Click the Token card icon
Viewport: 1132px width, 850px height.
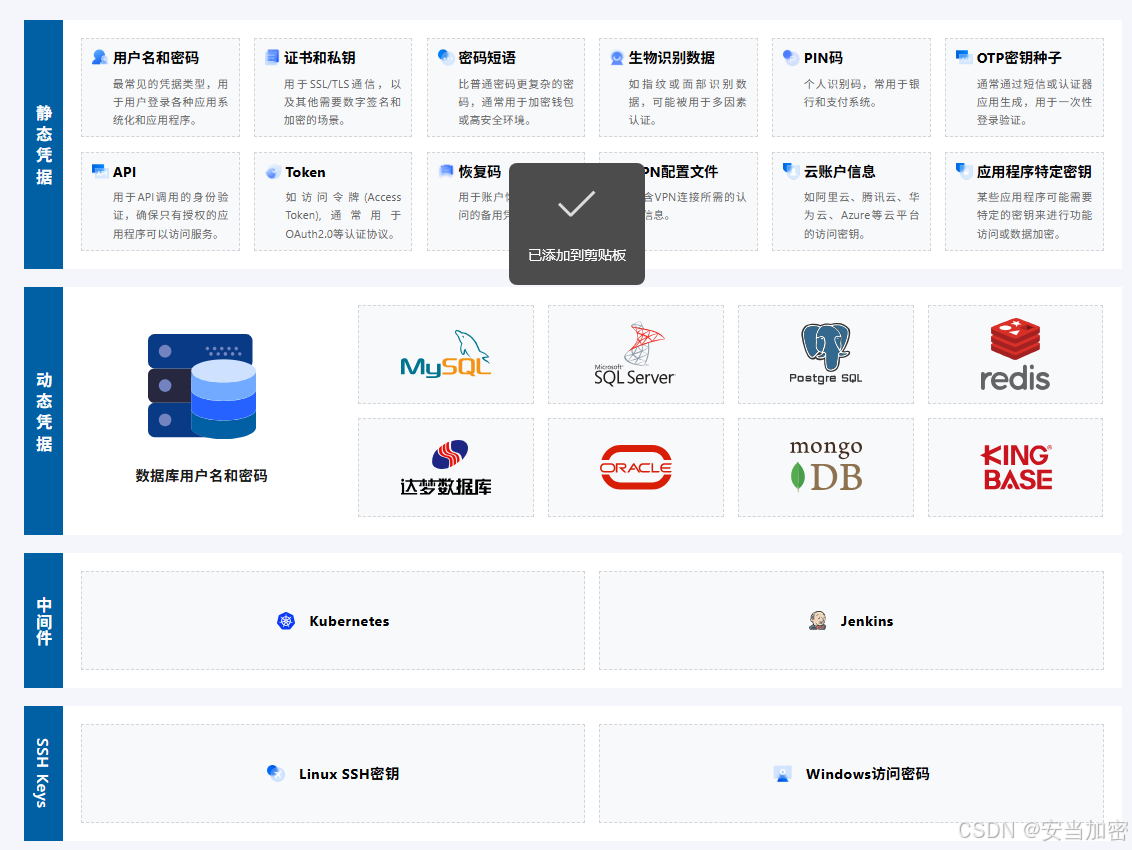tap(273, 172)
